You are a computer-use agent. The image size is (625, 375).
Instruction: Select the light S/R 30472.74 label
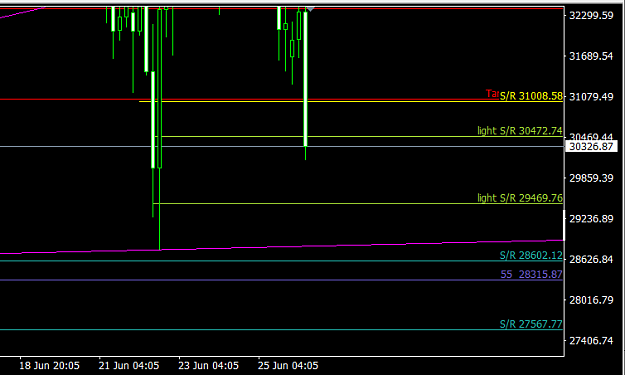520,131
